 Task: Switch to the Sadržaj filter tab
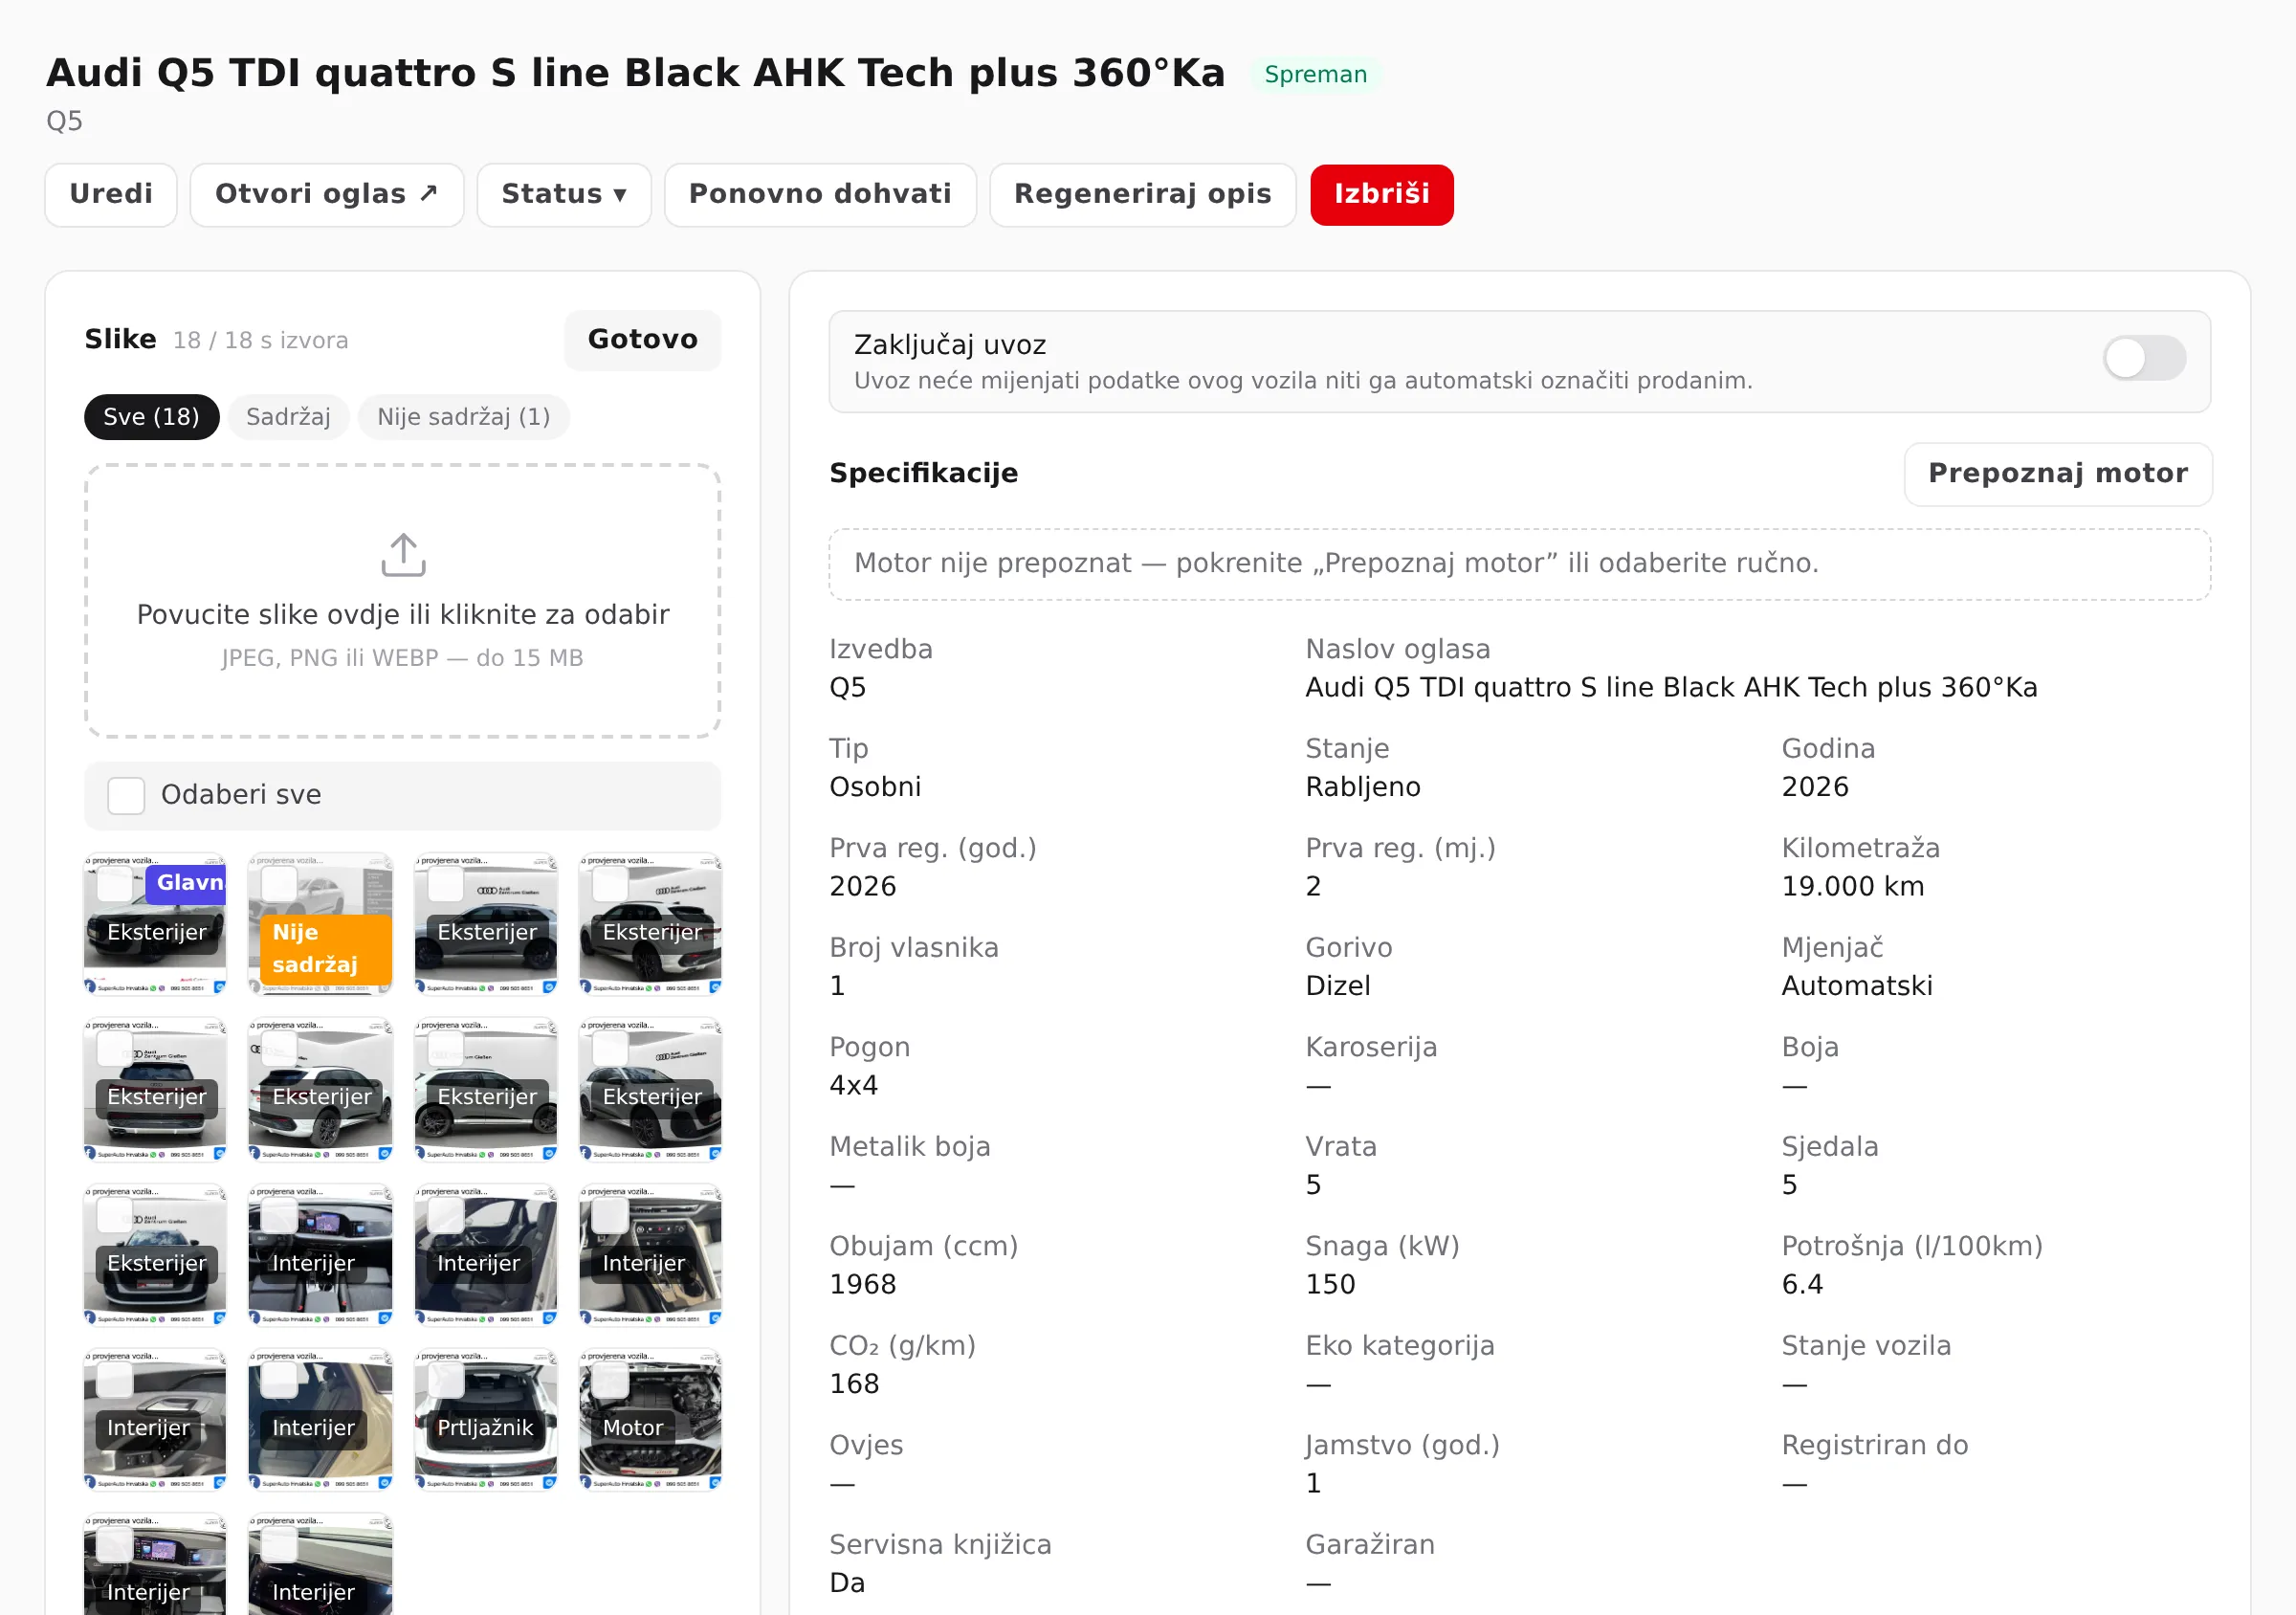288,417
